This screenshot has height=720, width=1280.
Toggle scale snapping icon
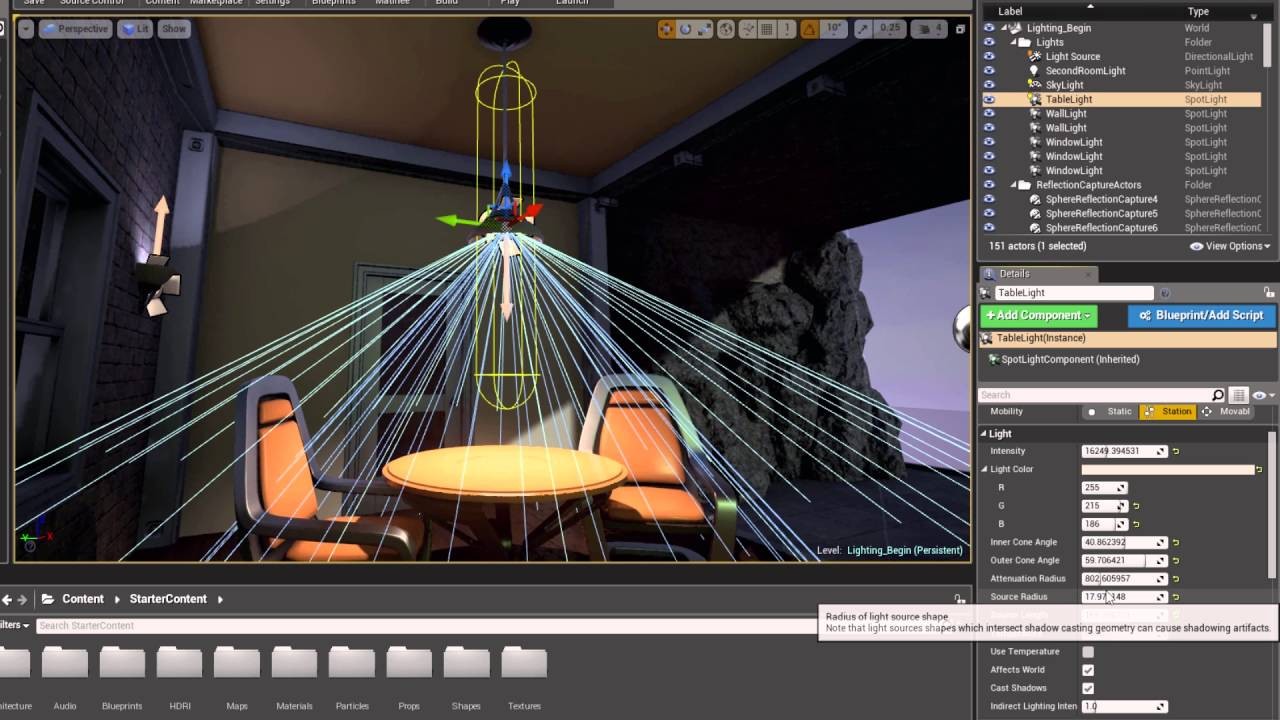(x=864, y=29)
